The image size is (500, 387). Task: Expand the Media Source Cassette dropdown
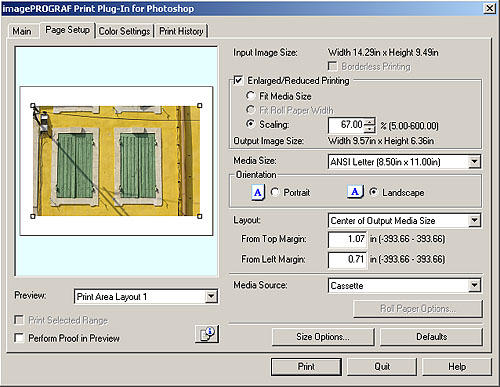click(474, 285)
